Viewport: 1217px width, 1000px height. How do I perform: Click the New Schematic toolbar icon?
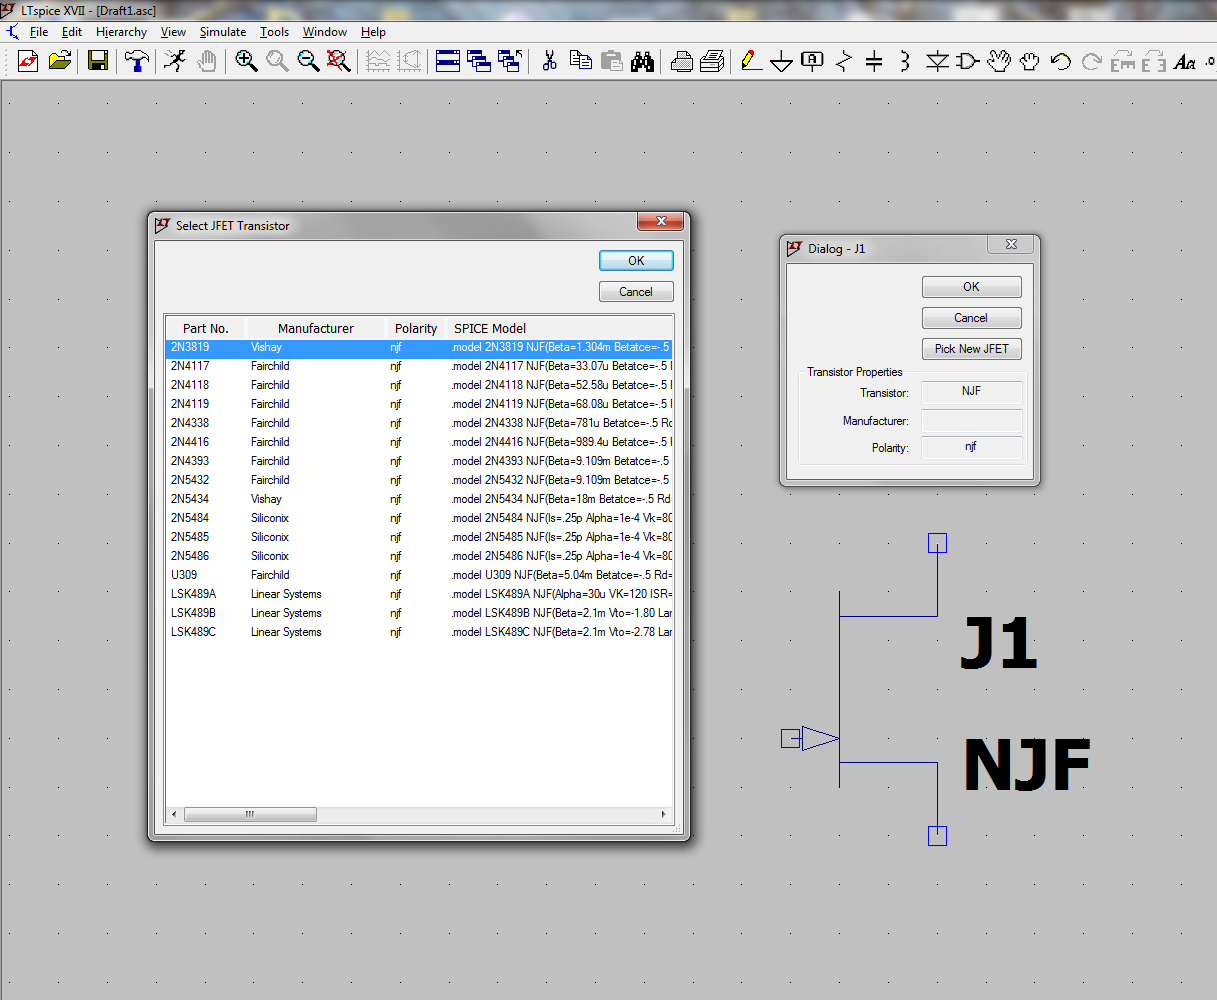[28, 61]
